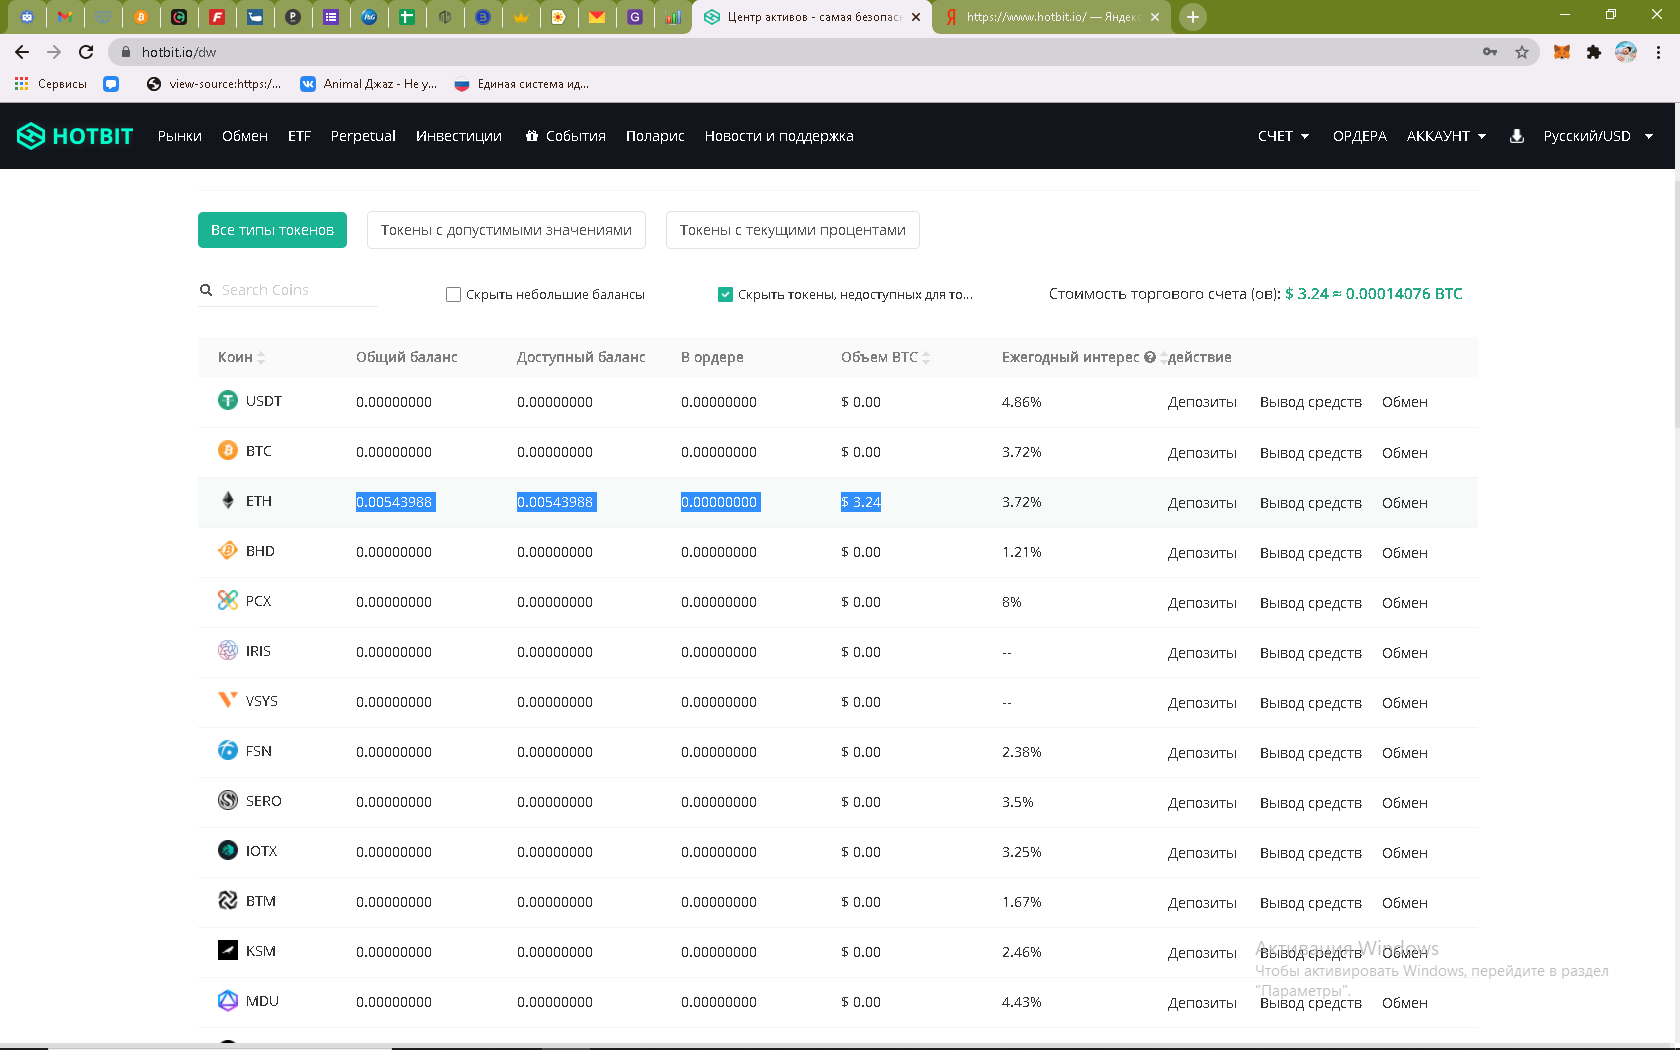Uncheck Скрыть токены, недоступных для торговли
1680x1050 pixels.
coord(725,295)
